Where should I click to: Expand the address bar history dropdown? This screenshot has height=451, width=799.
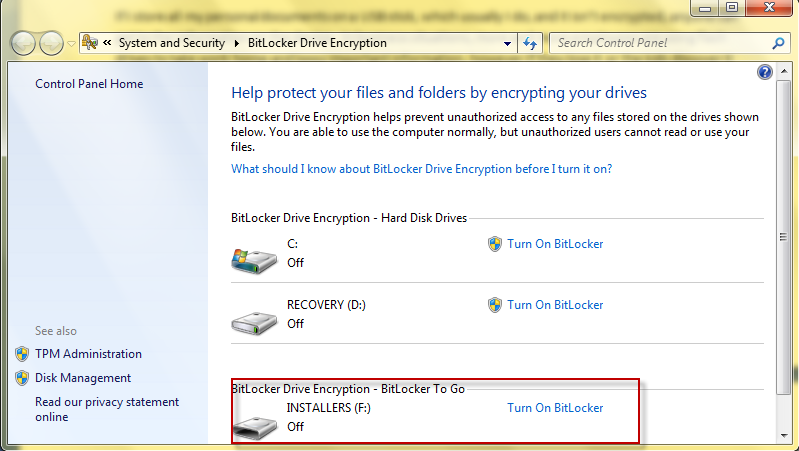point(507,43)
